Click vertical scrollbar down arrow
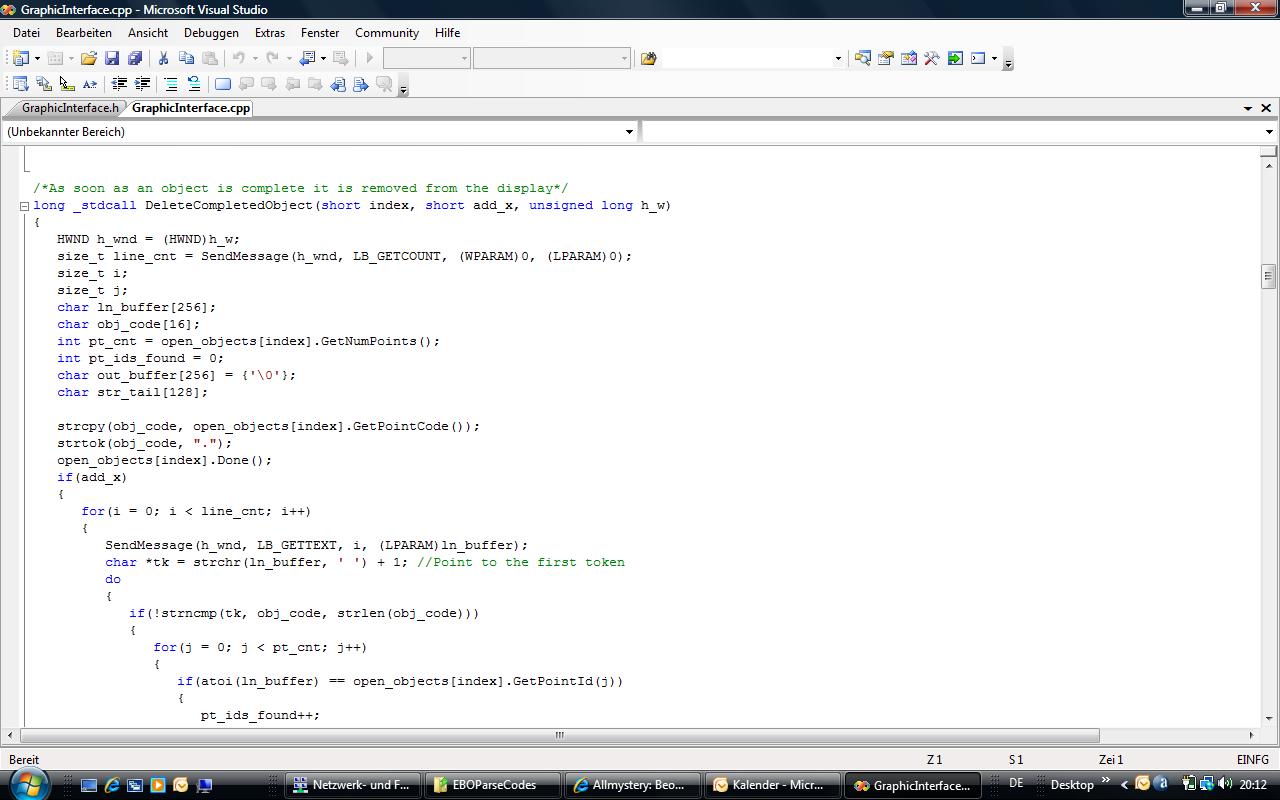 click(1269, 717)
